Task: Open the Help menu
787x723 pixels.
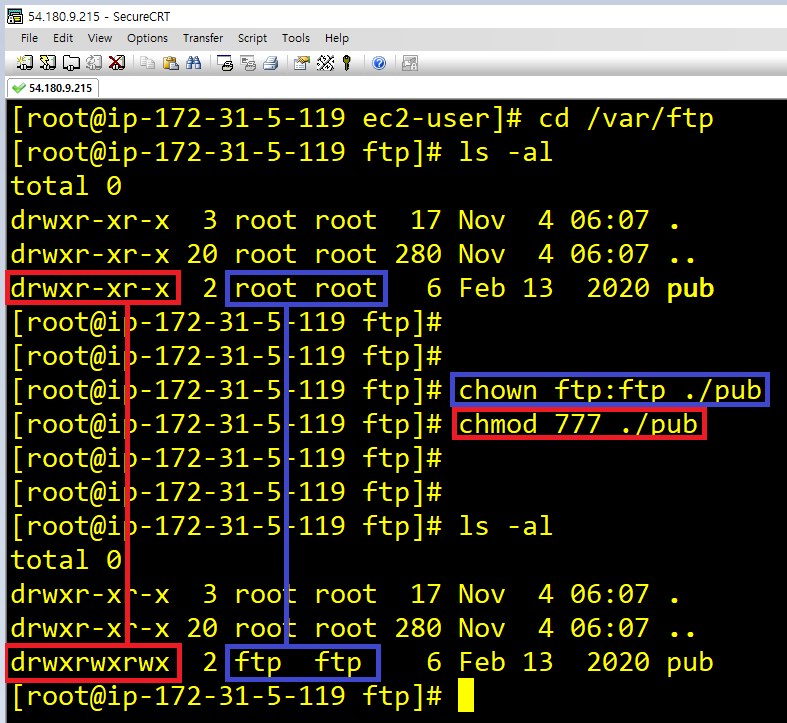Action: tap(336, 38)
